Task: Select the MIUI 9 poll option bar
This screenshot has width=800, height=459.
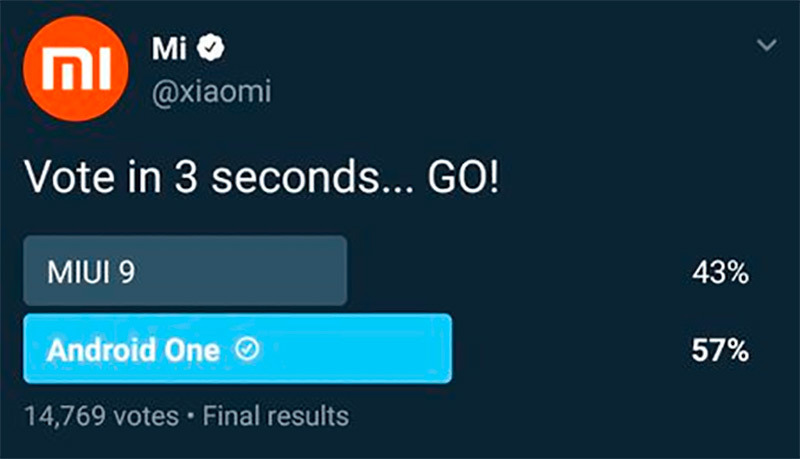Action: (185, 271)
